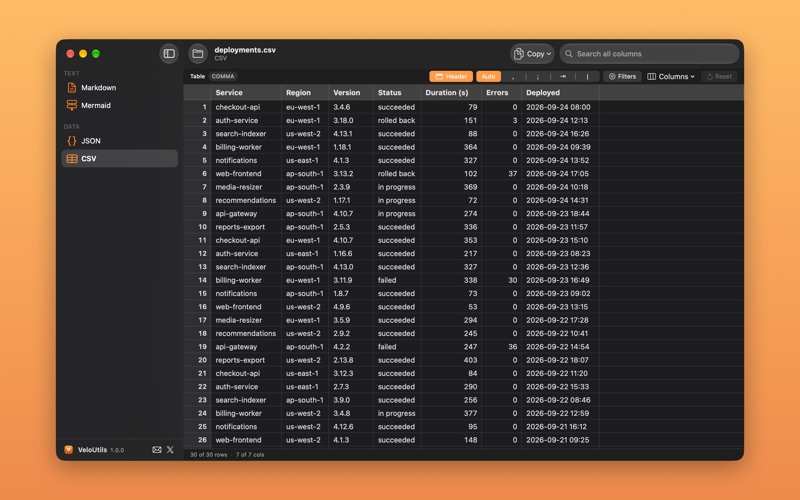Sort by the Deployed column header
The width and height of the screenshot is (800, 500).
coord(560,93)
